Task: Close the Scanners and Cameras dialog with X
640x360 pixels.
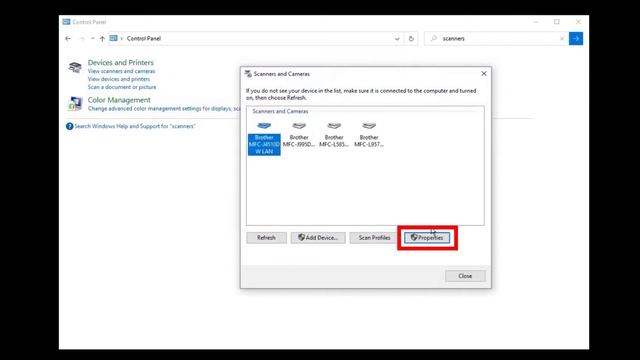Action: pyautogui.click(x=484, y=73)
